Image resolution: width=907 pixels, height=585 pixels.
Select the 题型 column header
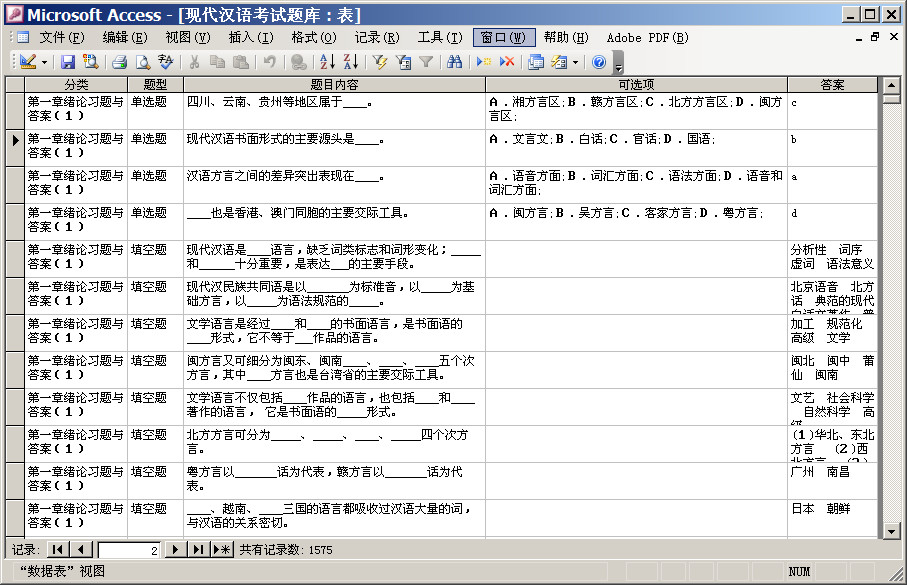point(155,84)
